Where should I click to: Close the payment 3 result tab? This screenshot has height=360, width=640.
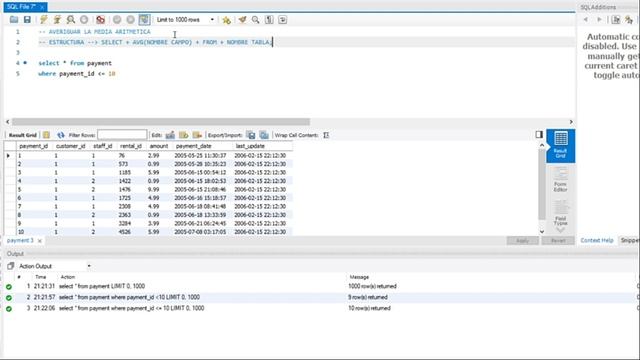pyautogui.click(x=40, y=241)
